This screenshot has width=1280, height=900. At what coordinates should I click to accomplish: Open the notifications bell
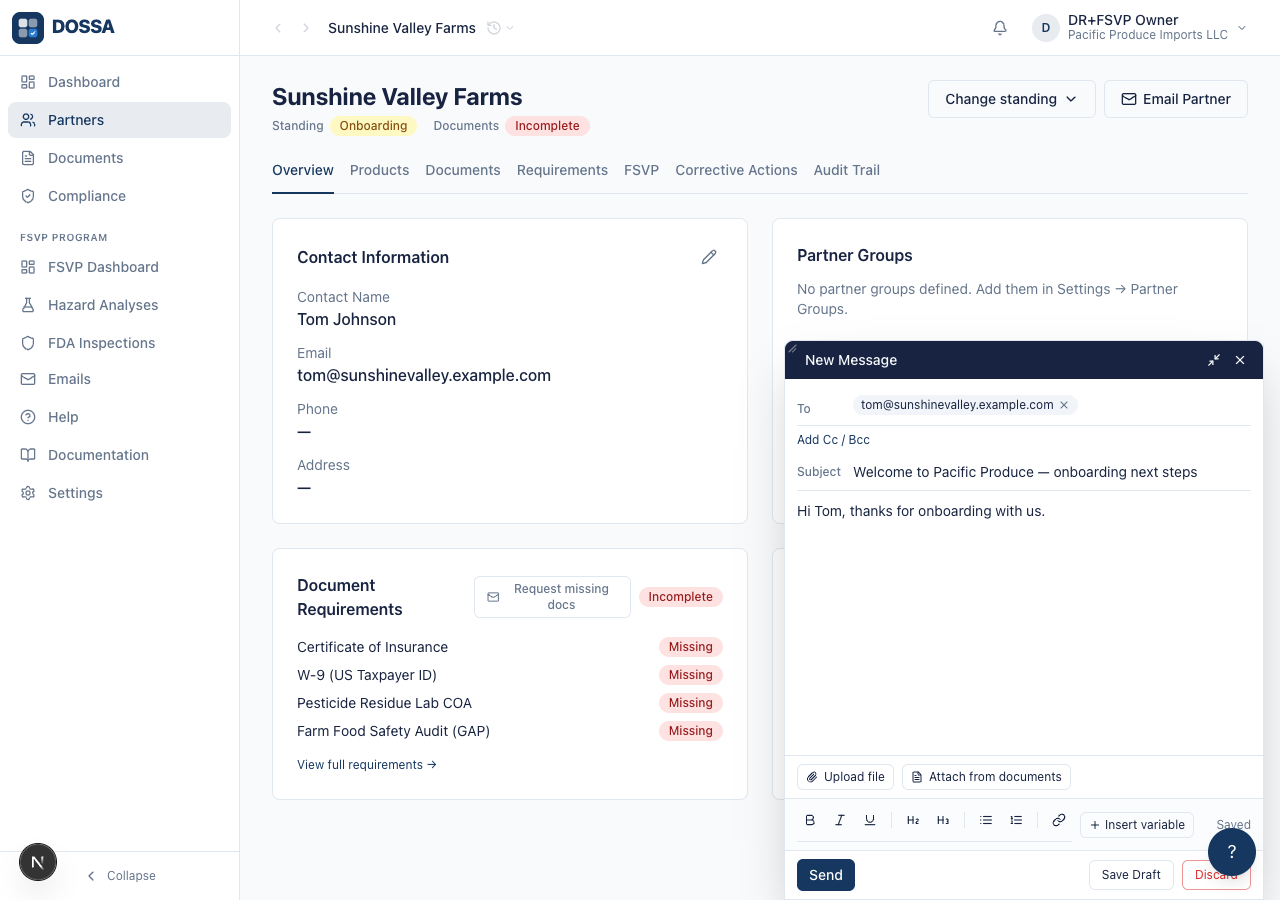click(1000, 28)
